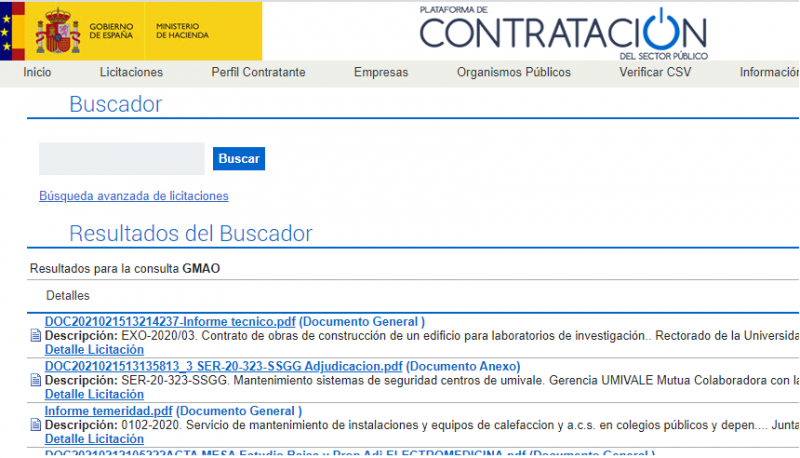
Task: Click document icon beside Informe tecnico row
Action: tap(36, 336)
